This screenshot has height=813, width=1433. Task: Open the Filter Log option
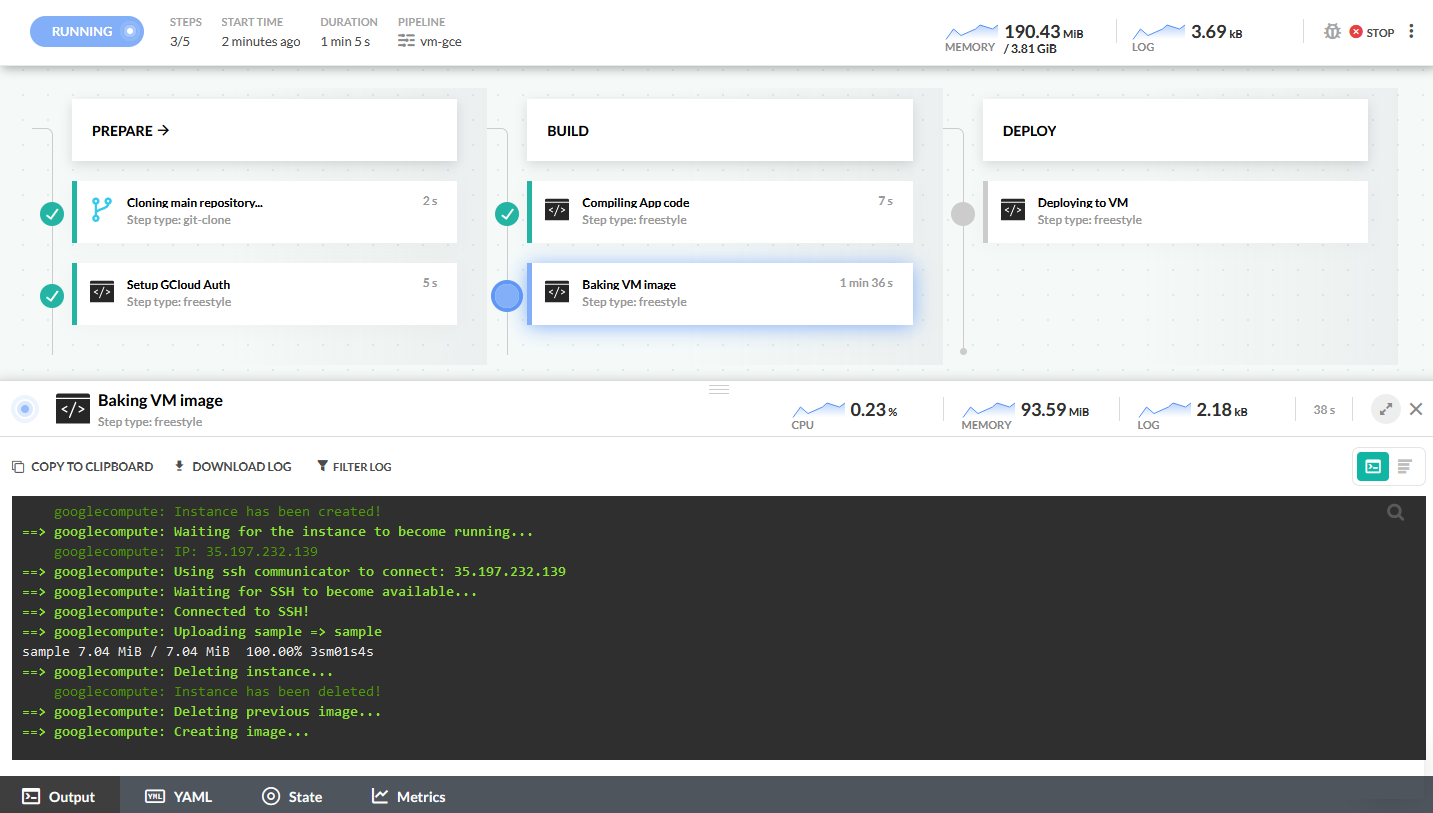point(354,466)
